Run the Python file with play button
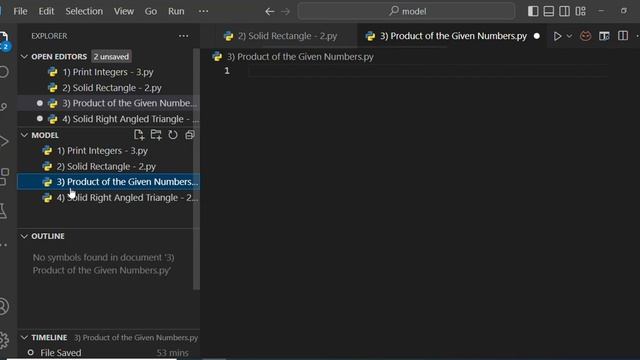The image size is (640, 360). pos(557,36)
